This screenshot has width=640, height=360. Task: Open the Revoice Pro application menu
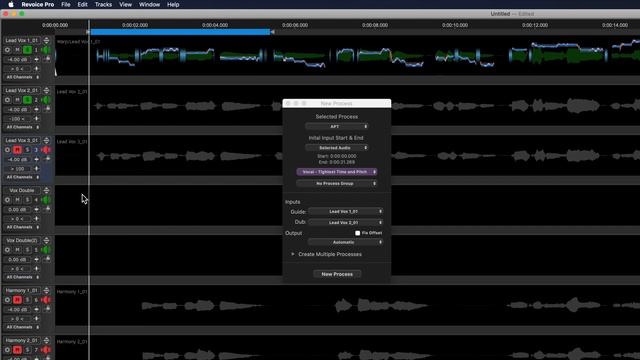click(x=38, y=4)
